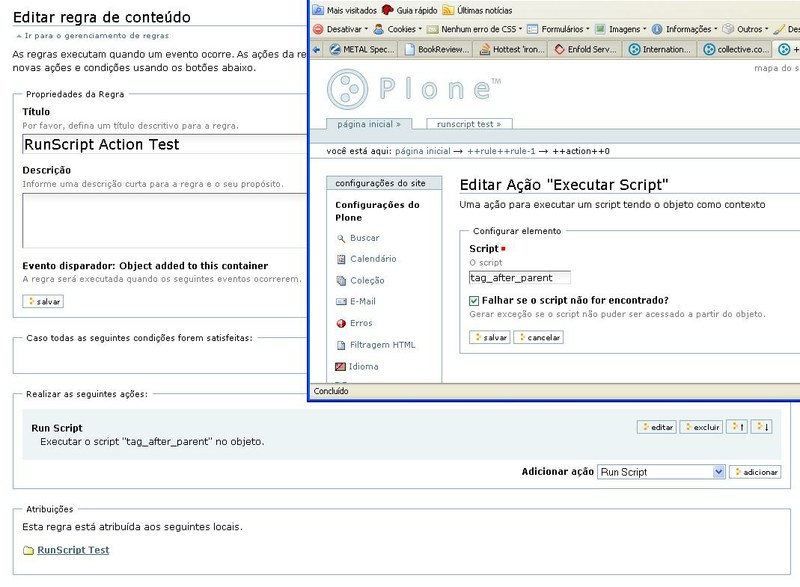Click the Coleção icon in sidebar

(341, 281)
